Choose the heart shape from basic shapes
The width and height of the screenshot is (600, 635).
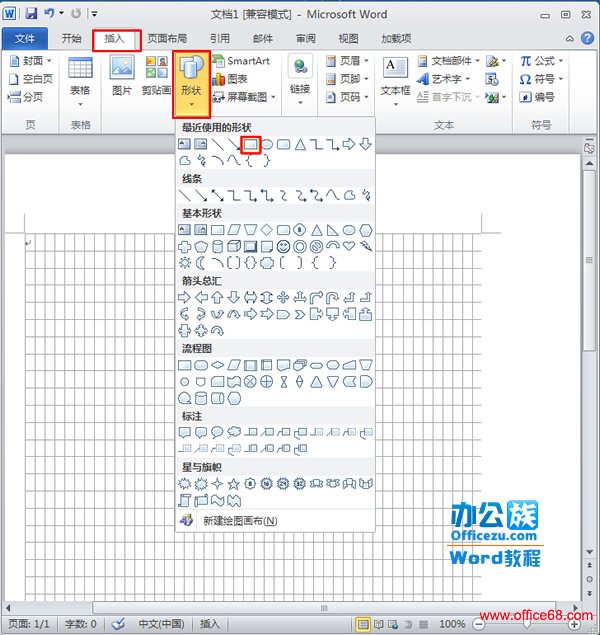point(349,246)
